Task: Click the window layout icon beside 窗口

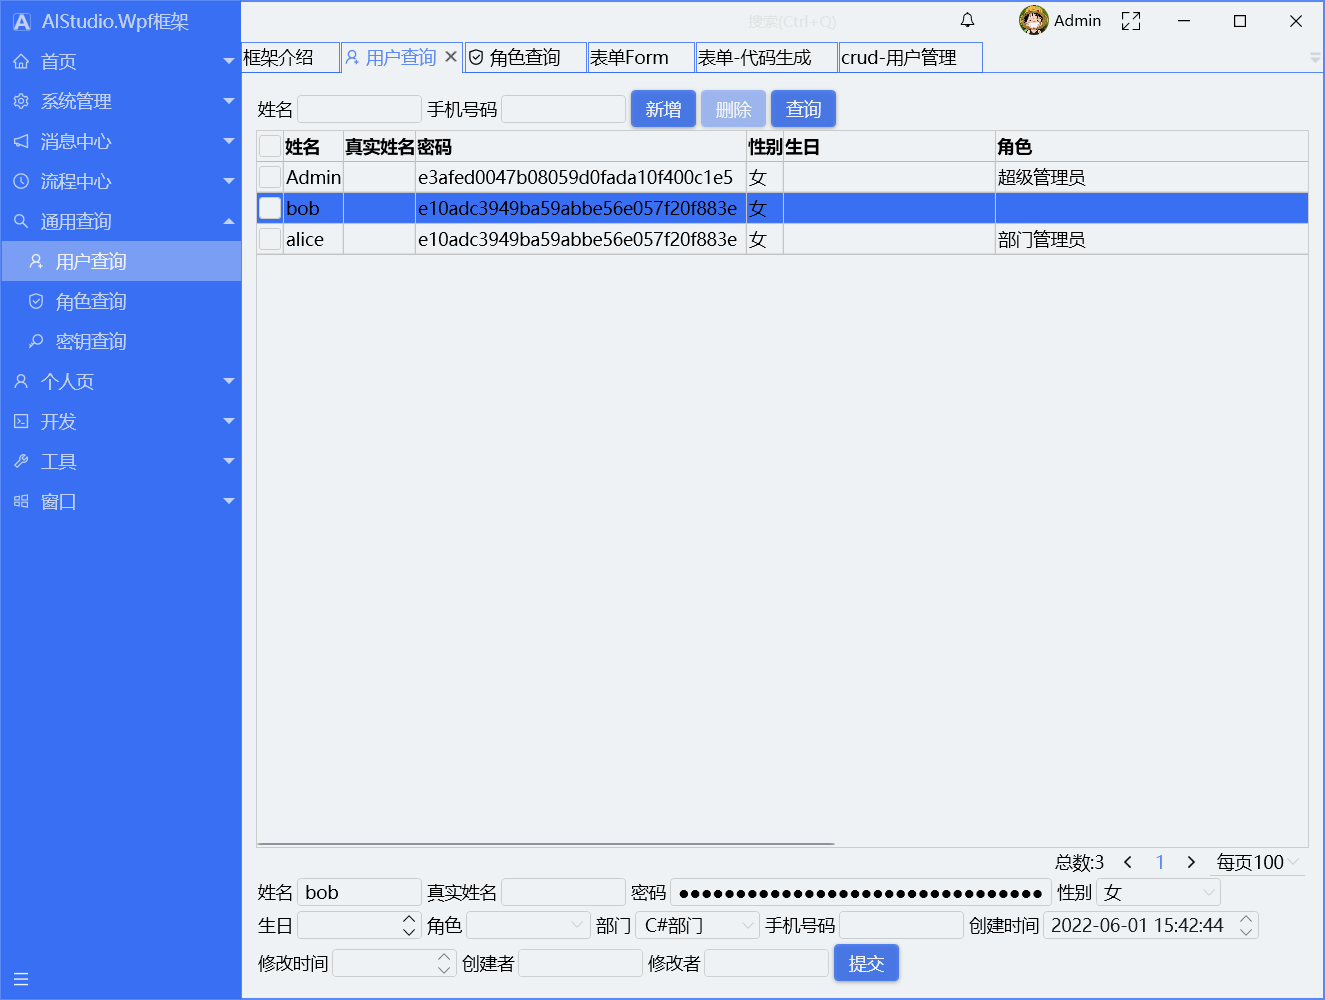Action: point(21,501)
